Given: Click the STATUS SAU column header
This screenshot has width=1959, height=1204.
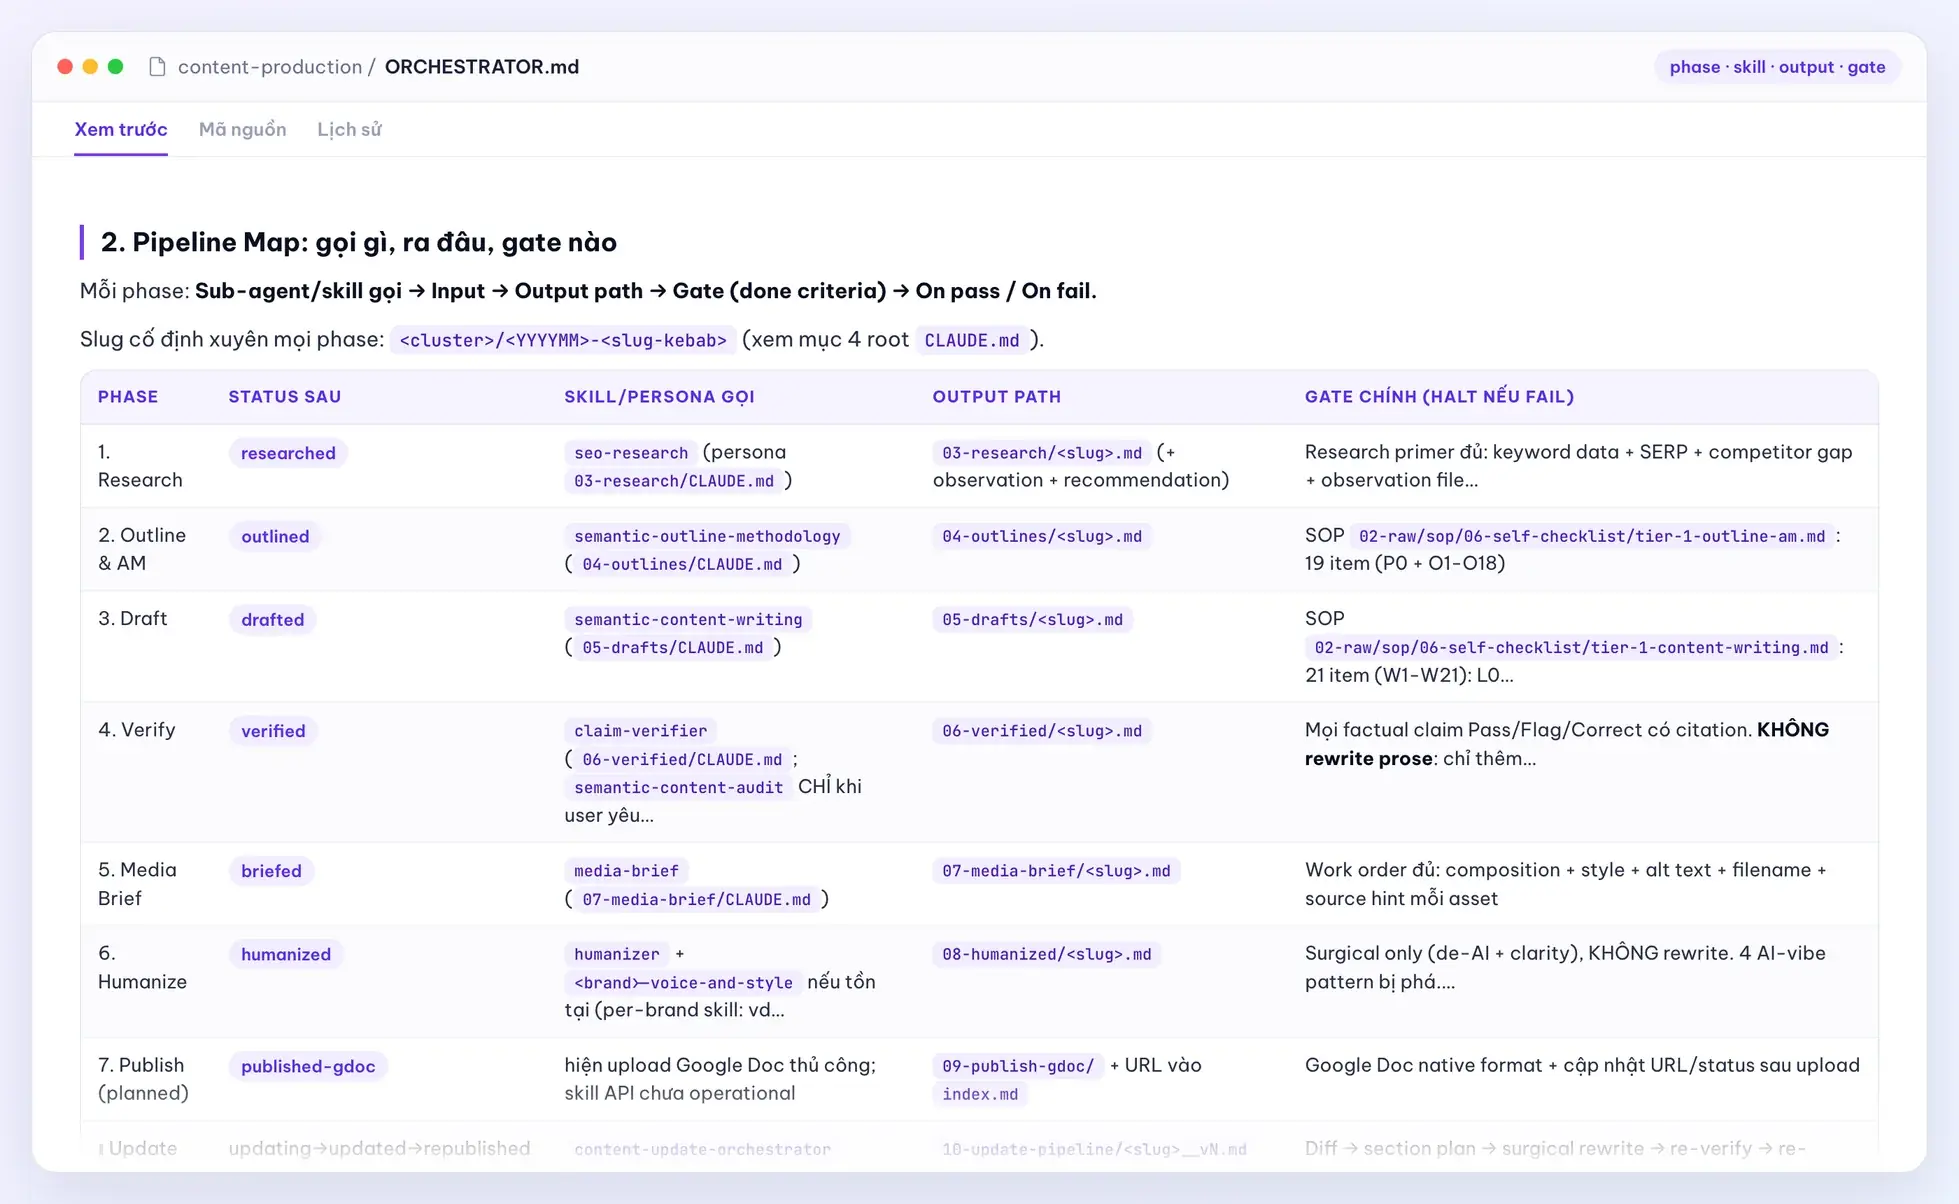Looking at the screenshot, I should pyautogui.click(x=285, y=397).
